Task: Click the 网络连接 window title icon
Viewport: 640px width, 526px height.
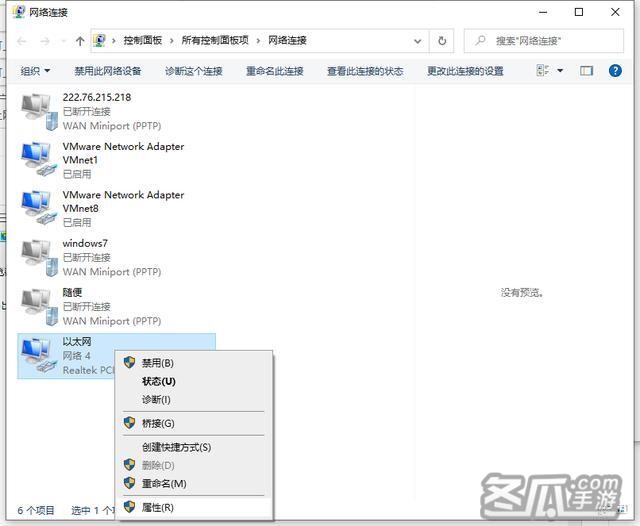Action: (x=19, y=12)
